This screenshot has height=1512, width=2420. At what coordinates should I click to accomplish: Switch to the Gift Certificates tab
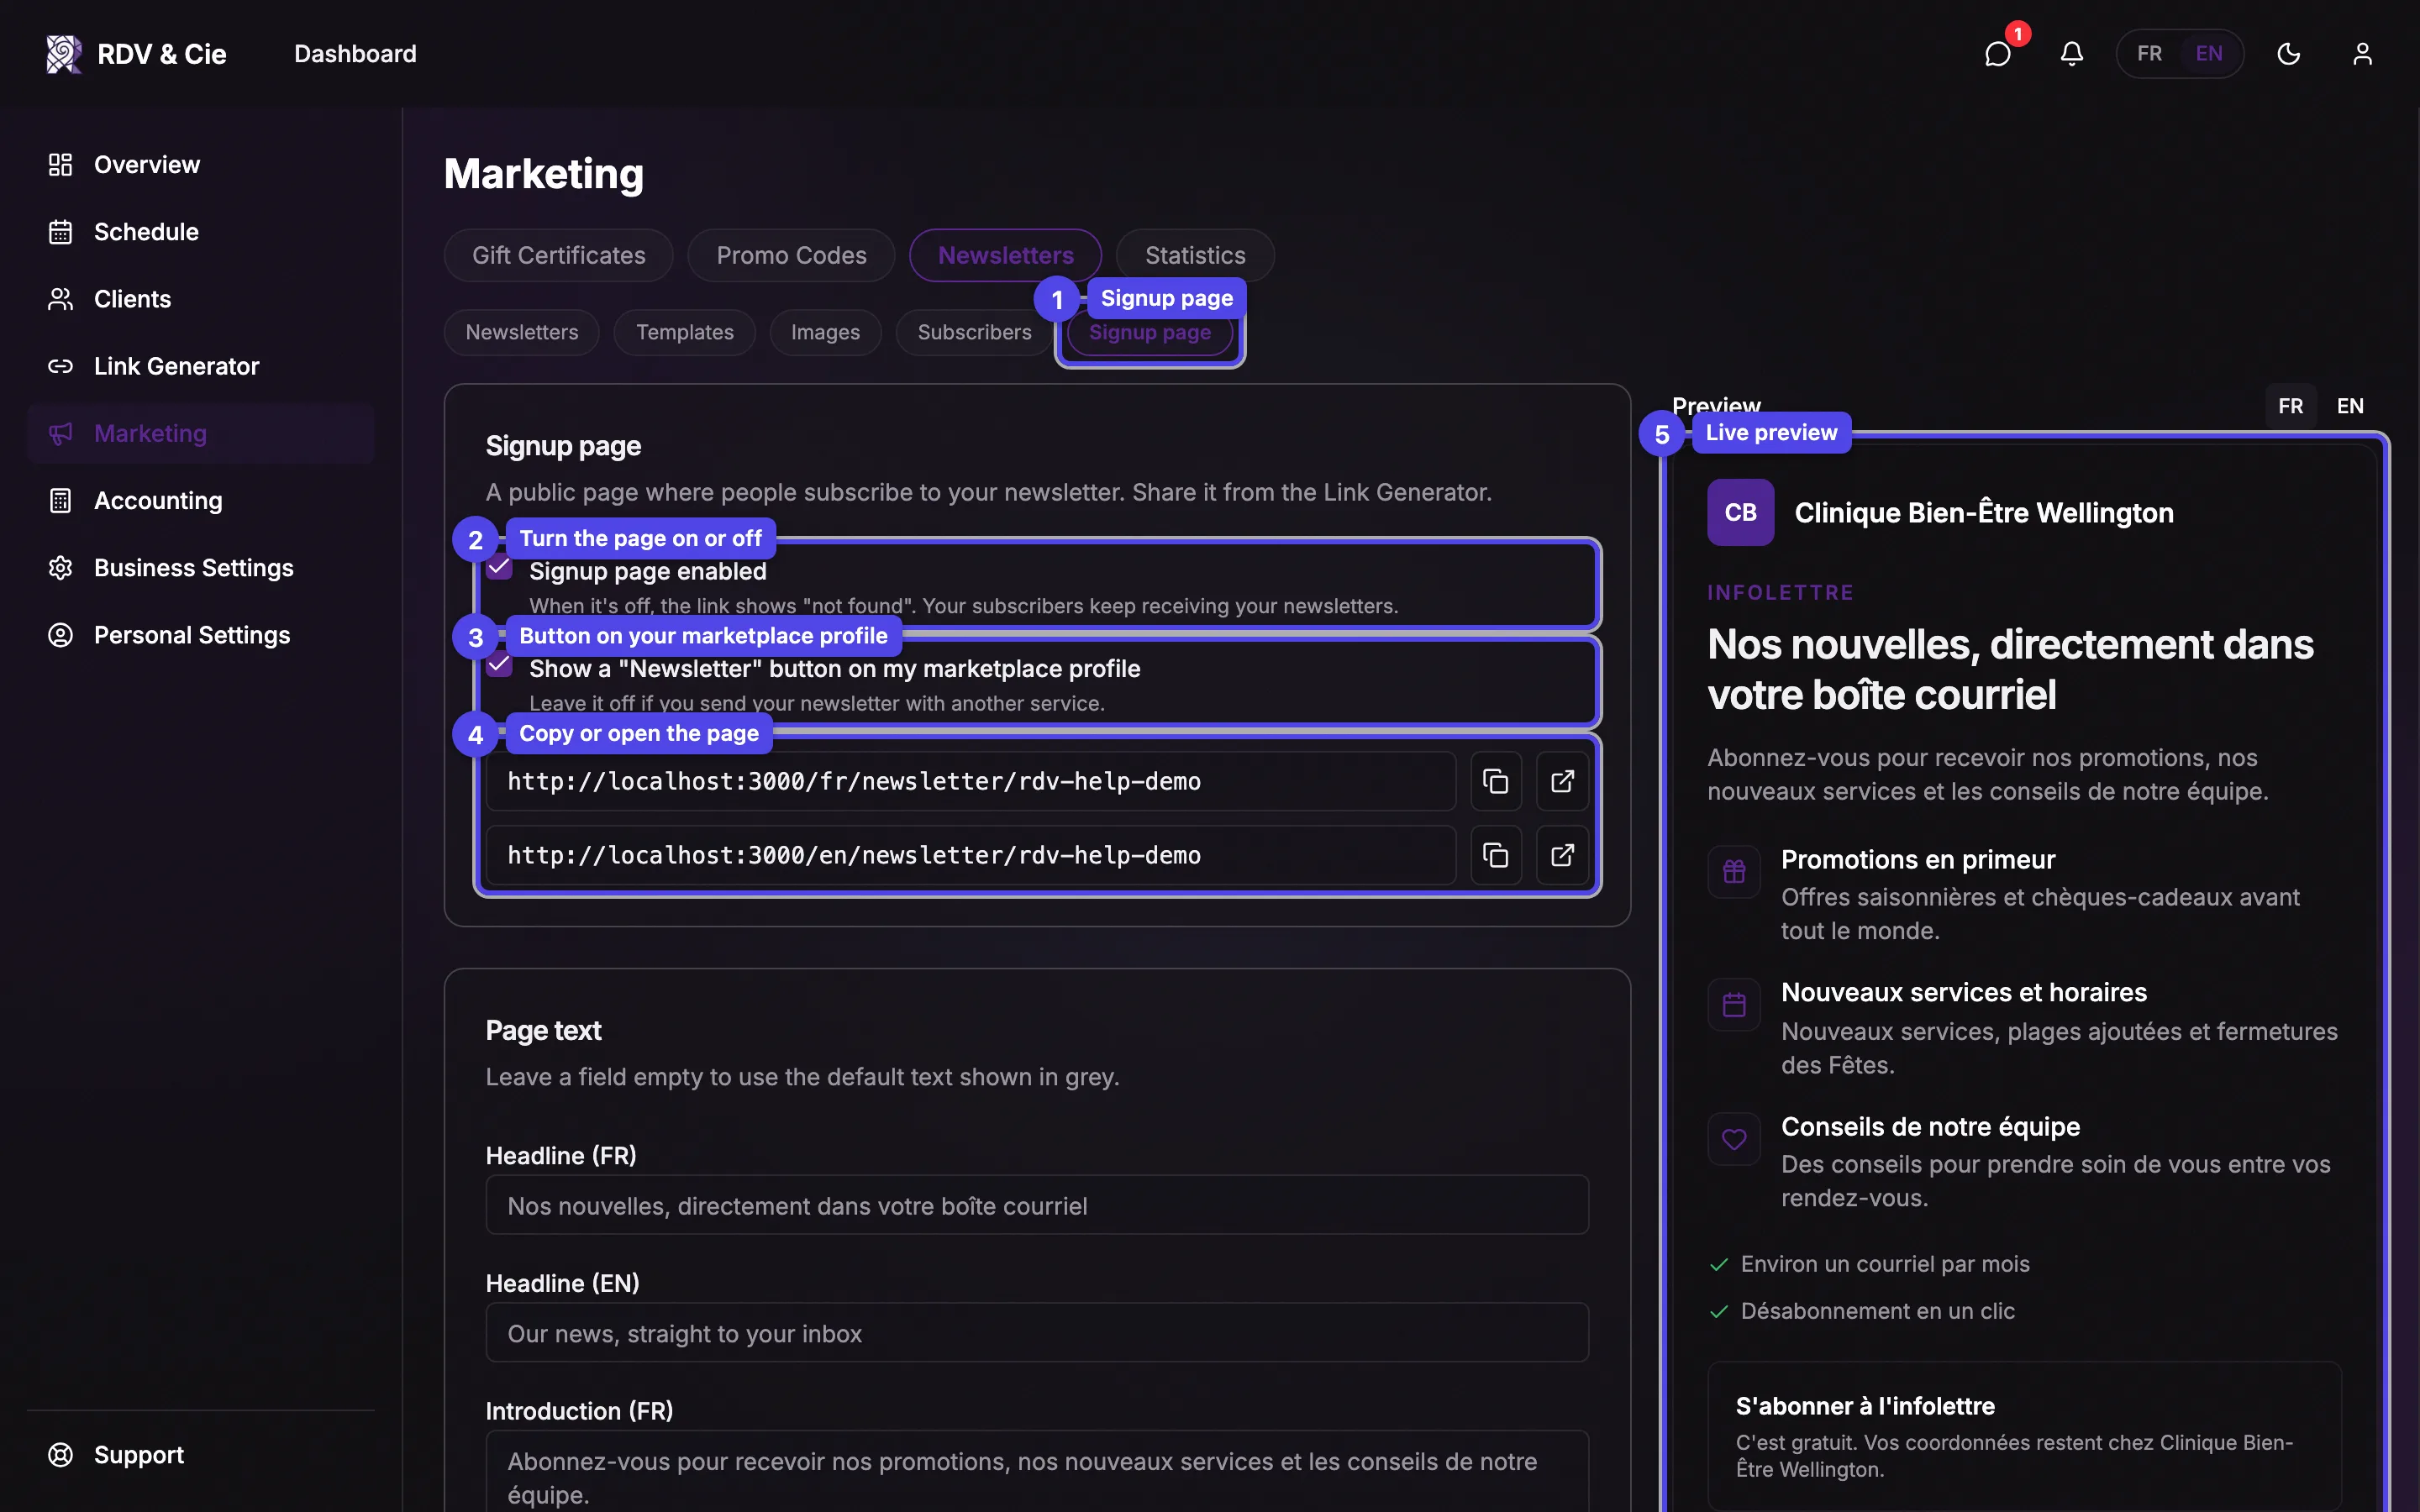click(x=559, y=255)
